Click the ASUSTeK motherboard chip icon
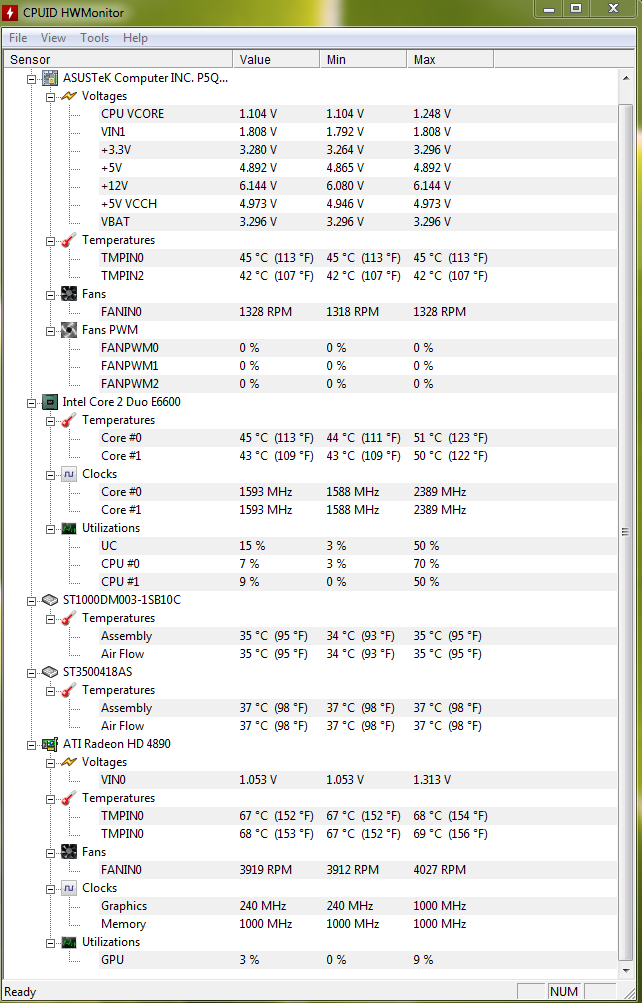This screenshot has height=1003, width=642. pyautogui.click(x=50, y=78)
